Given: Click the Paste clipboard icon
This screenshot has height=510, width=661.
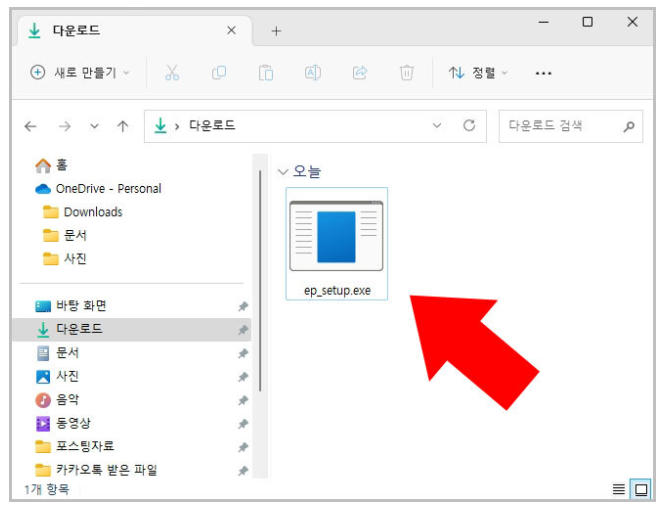Looking at the screenshot, I should [266, 73].
